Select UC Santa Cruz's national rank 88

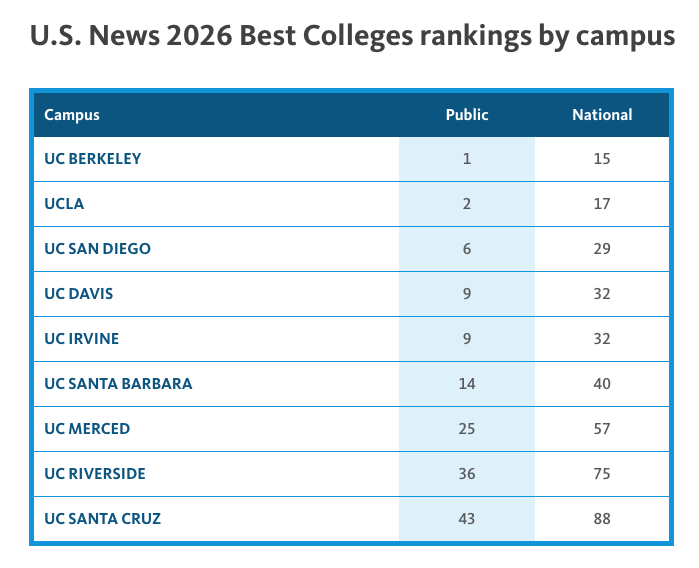point(601,518)
